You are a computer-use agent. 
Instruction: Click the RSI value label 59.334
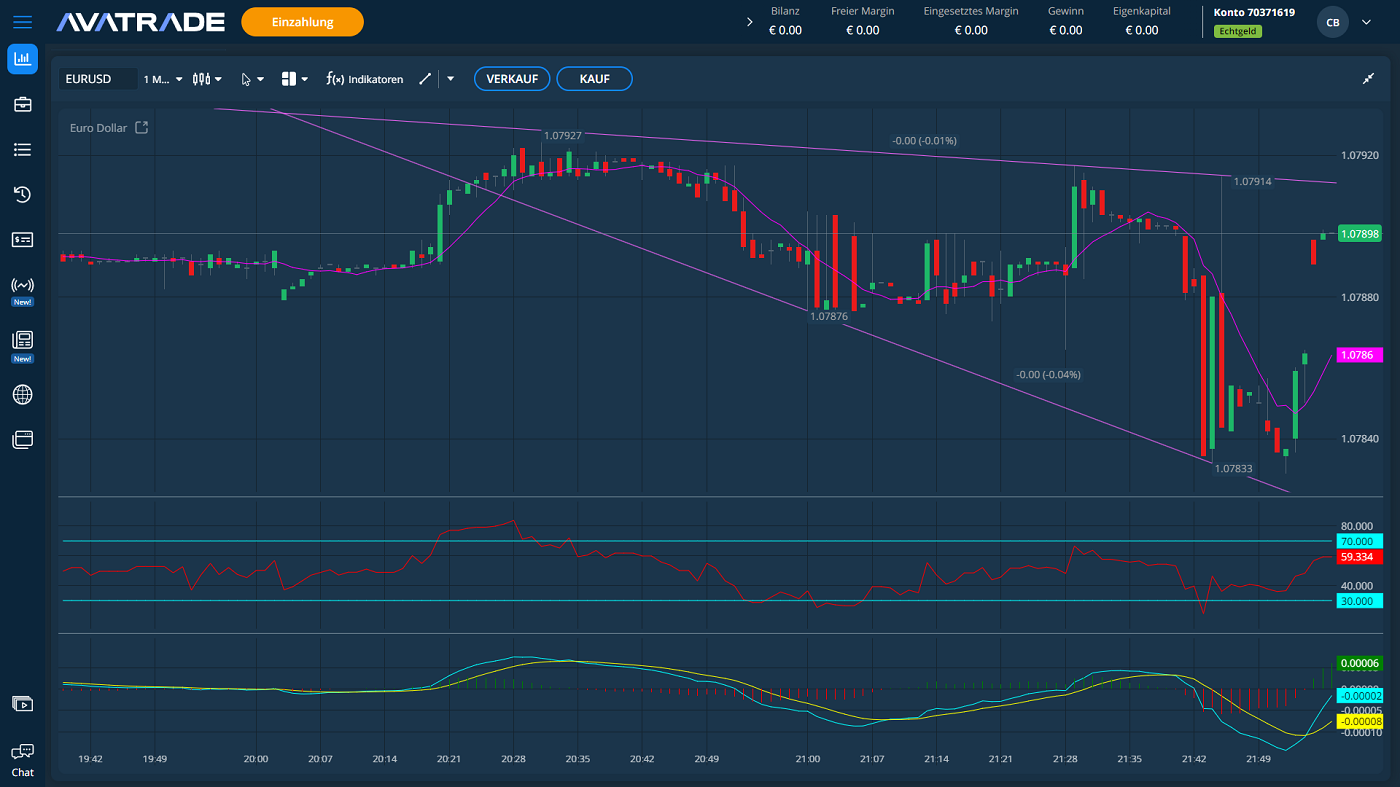coord(1359,557)
